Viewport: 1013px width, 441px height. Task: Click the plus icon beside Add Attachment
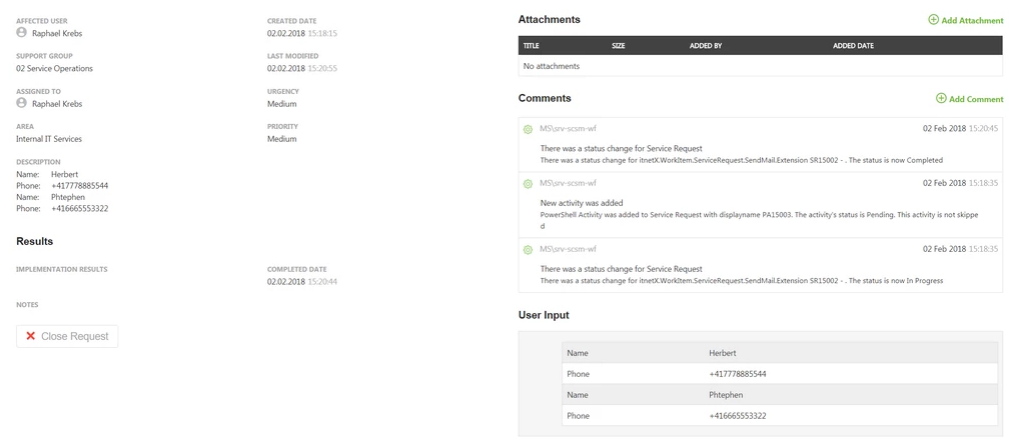[934, 19]
